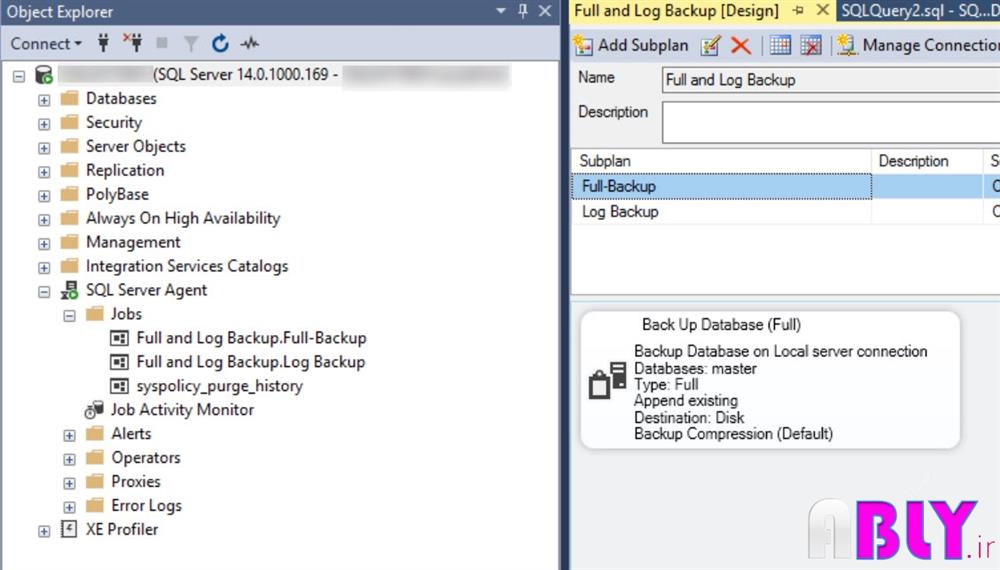Expand the Alerts folder
The image size is (1000, 570).
click(70, 435)
